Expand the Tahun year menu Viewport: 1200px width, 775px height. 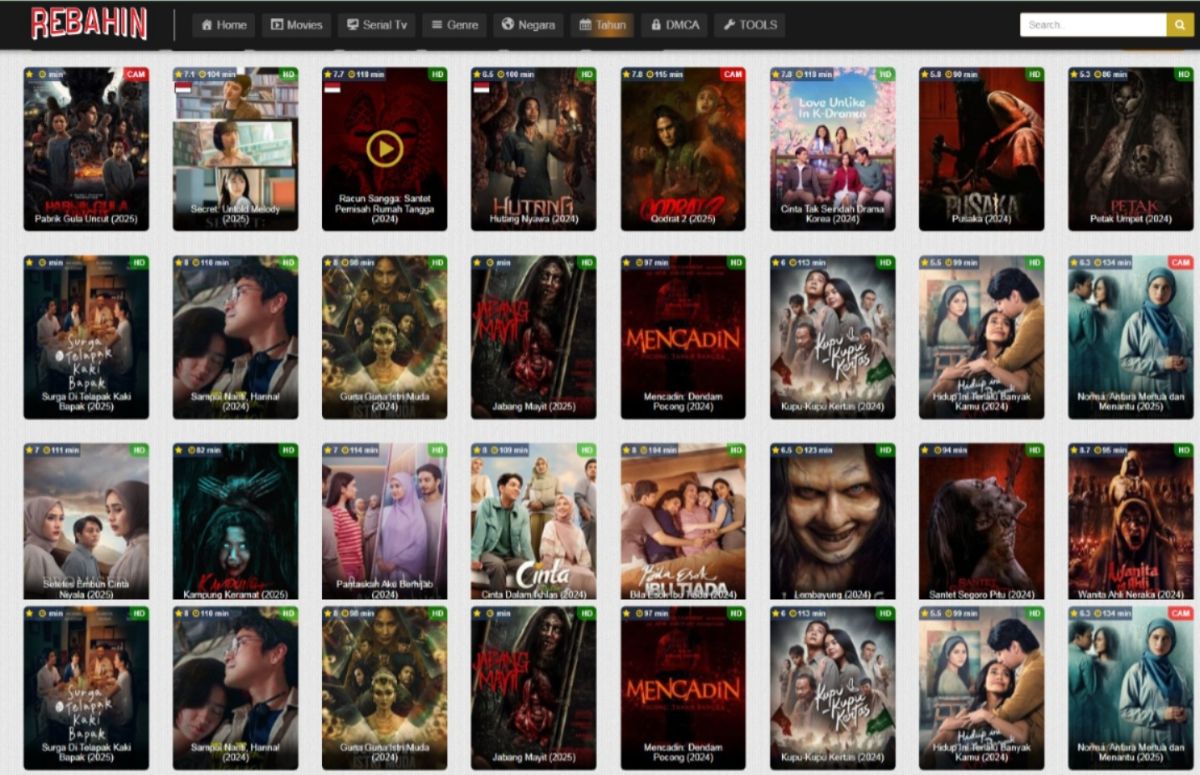coord(602,25)
